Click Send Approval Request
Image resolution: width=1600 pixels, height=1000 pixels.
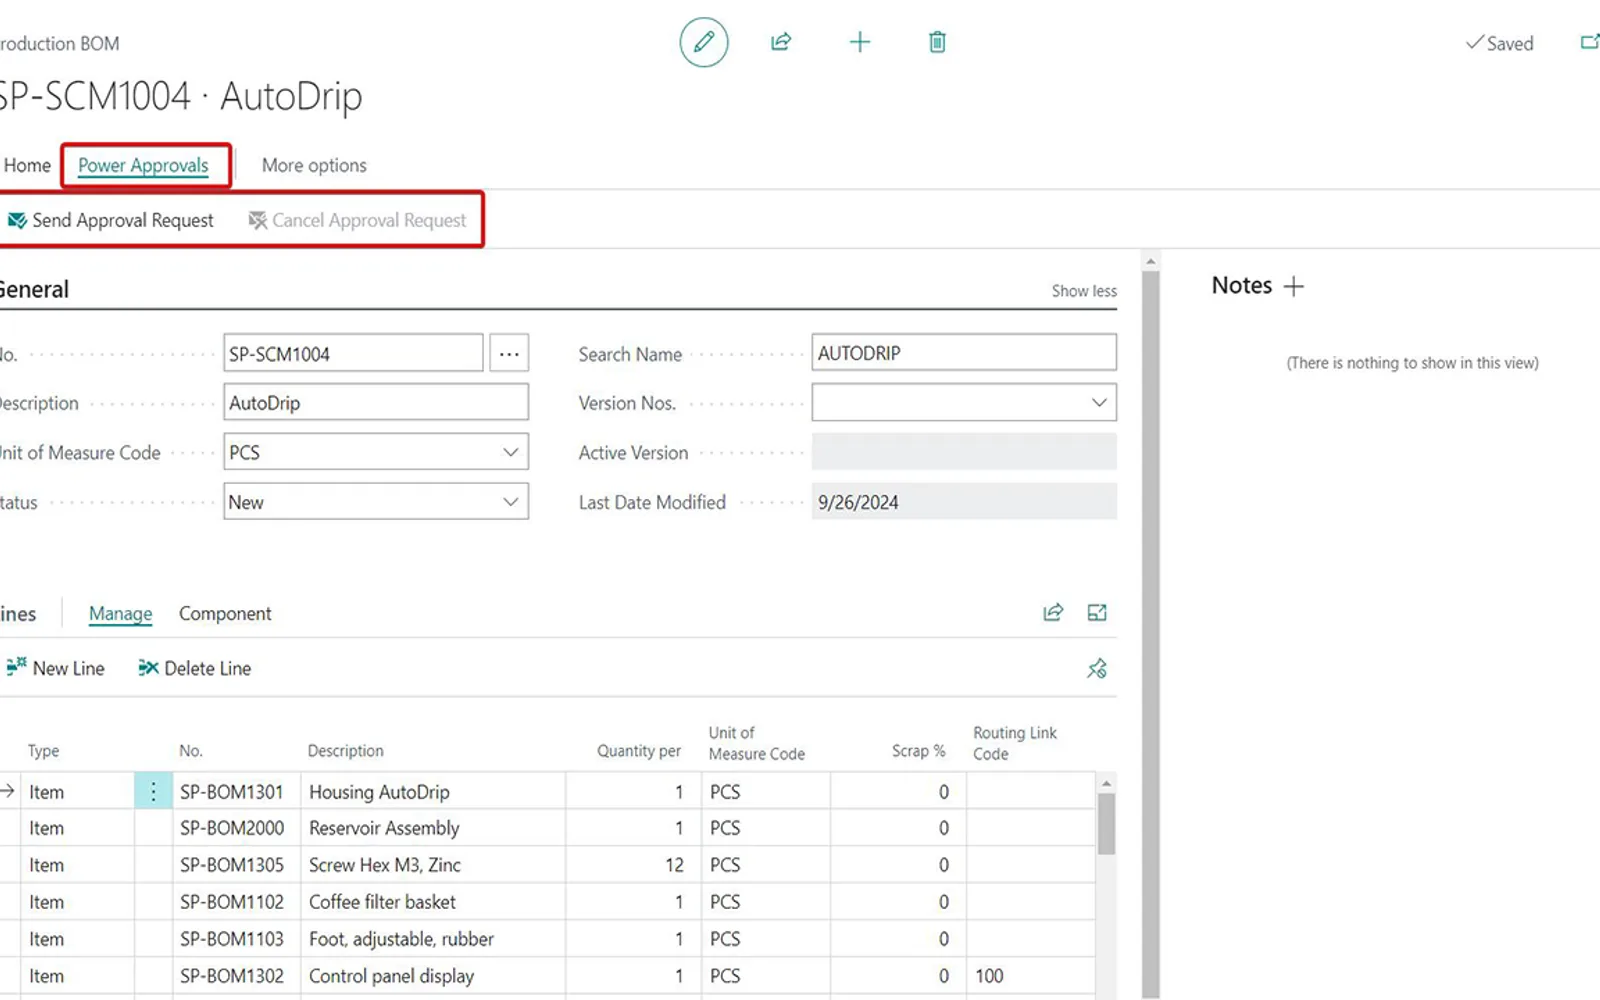click(111, 220)
